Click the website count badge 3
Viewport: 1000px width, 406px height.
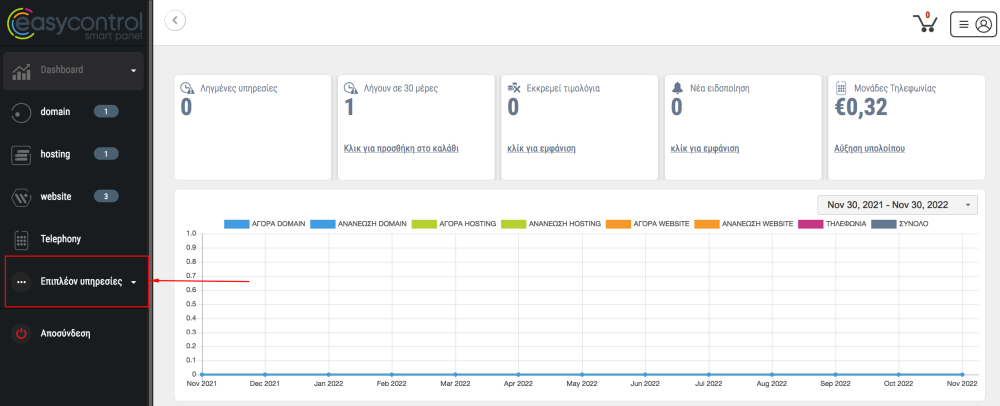[x=106, y=196]
